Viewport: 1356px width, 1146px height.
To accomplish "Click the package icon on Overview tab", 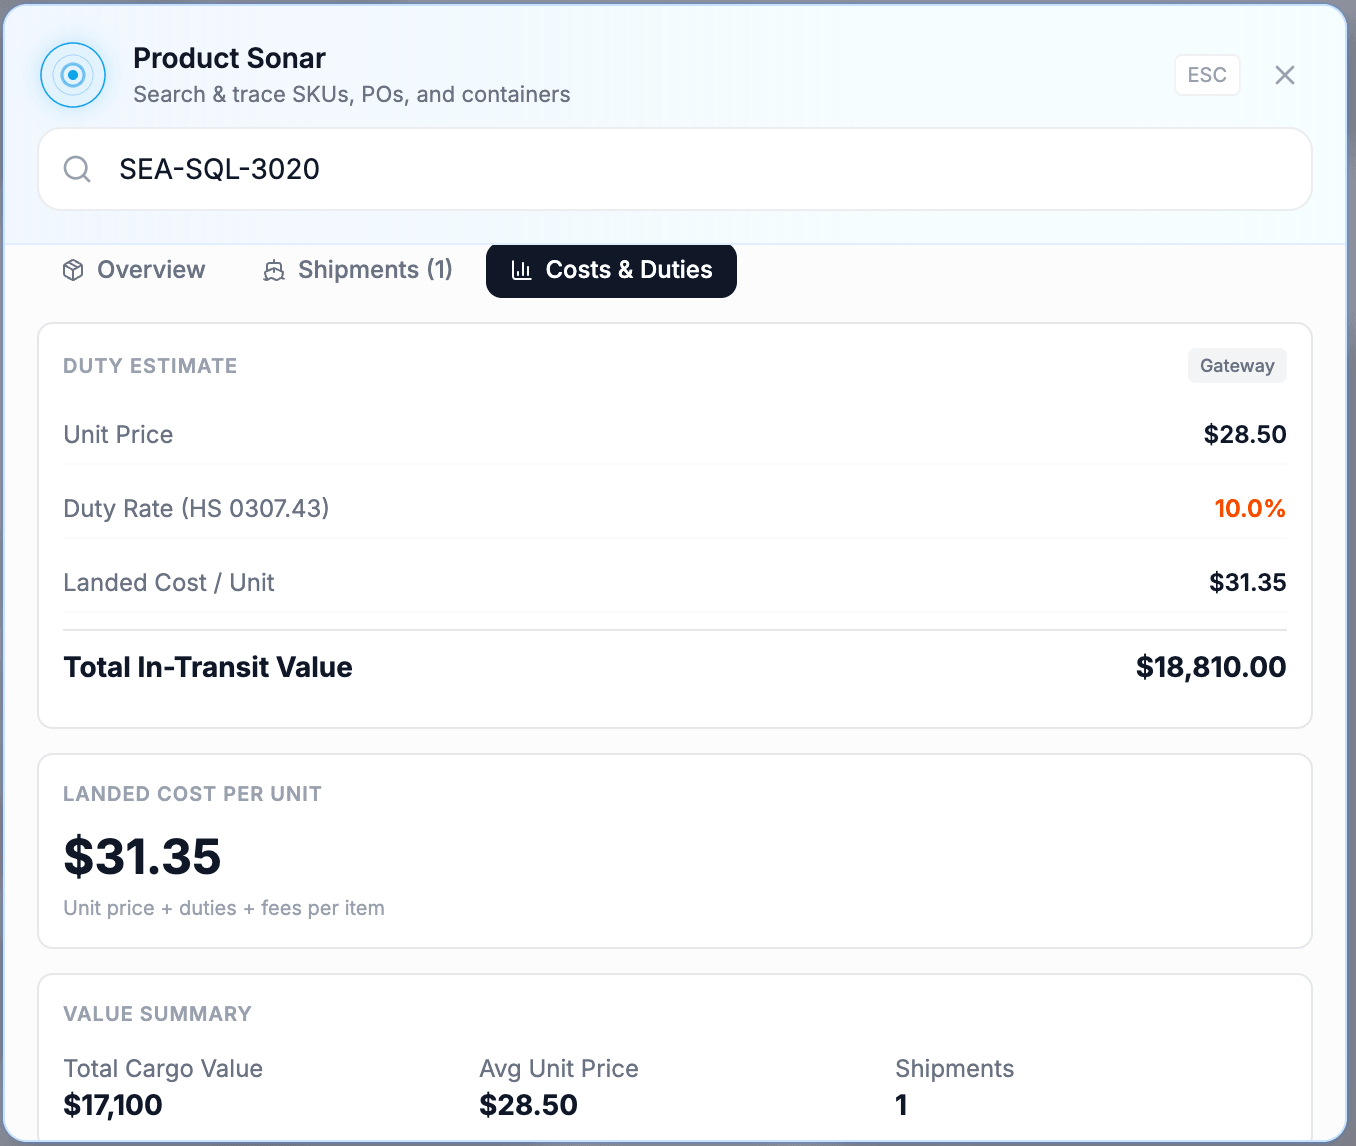I will point(73,270).
